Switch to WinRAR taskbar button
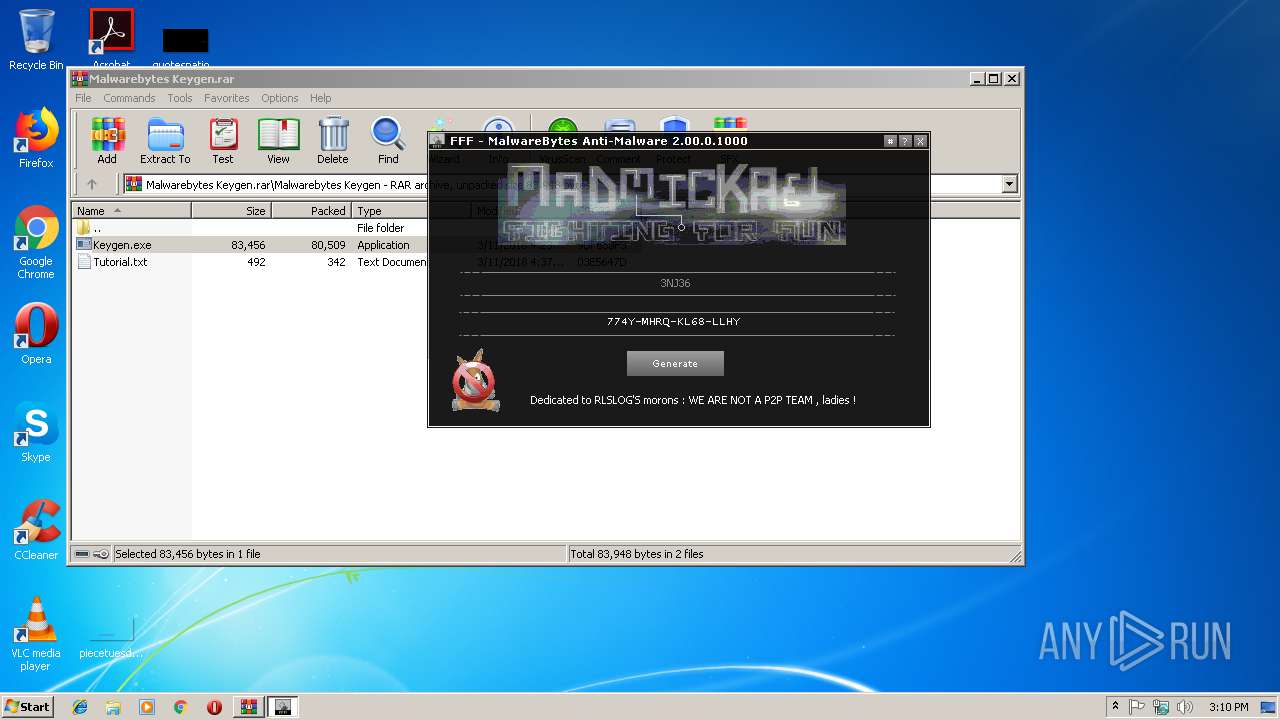 pyautogui.click(x=248, y=707)
